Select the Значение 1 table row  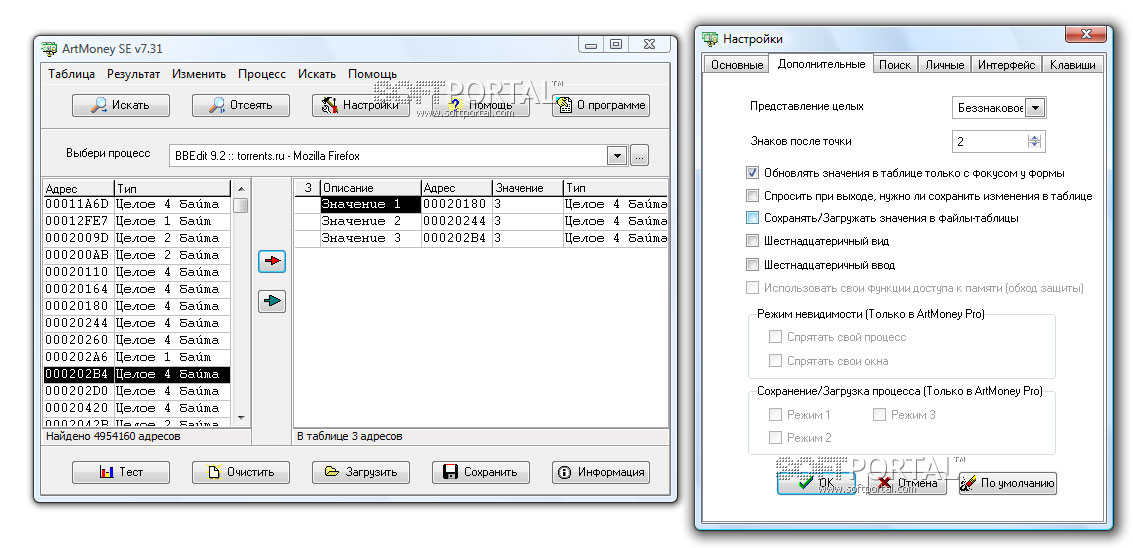pos(481,204)
